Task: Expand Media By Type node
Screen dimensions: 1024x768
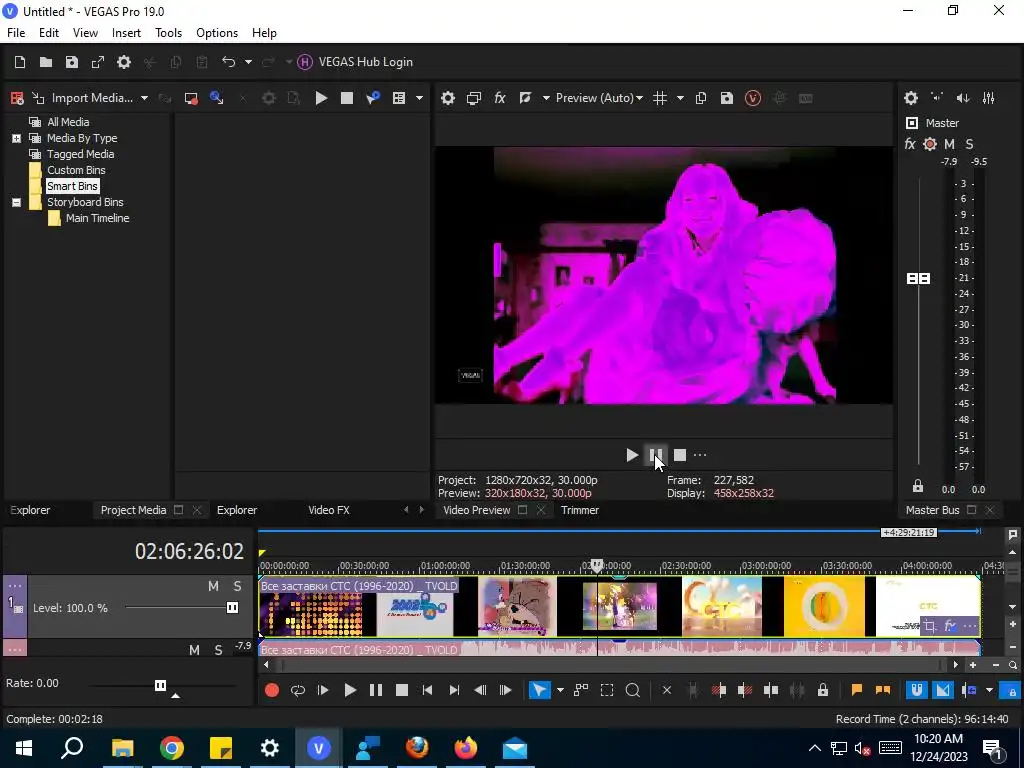Action: click(x=16, y=138)
